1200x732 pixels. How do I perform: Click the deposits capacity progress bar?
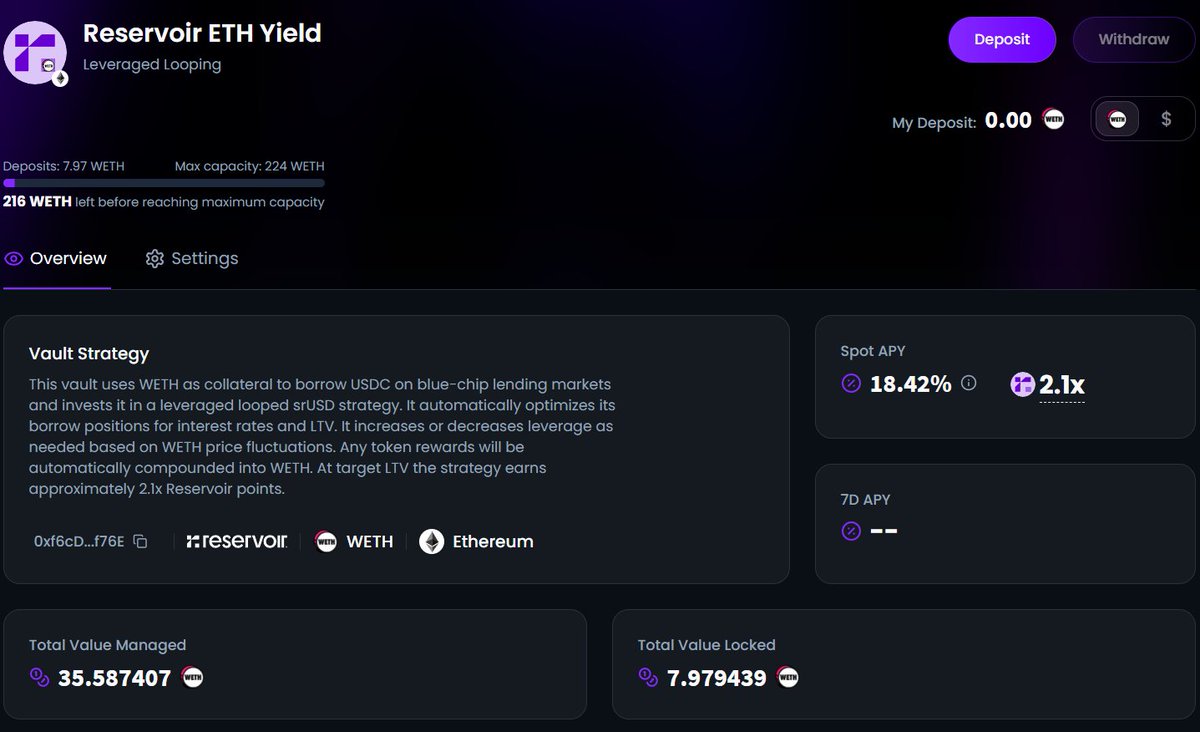[x=164, y=183]
